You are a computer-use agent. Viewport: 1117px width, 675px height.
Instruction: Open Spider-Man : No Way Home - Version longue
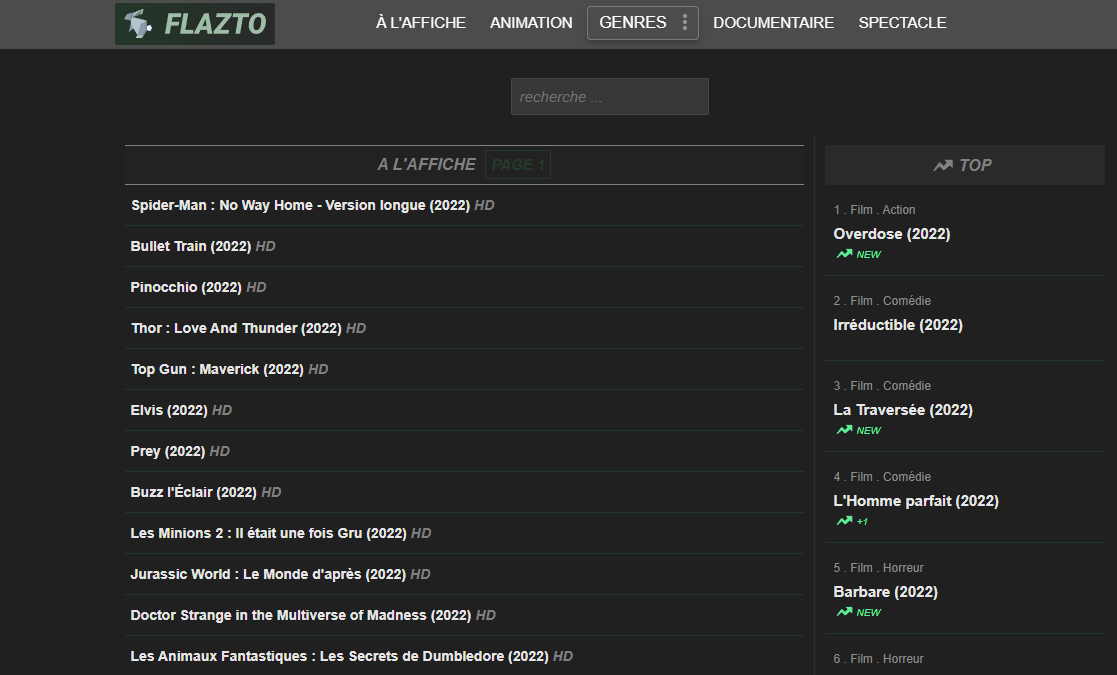point(300,205)
